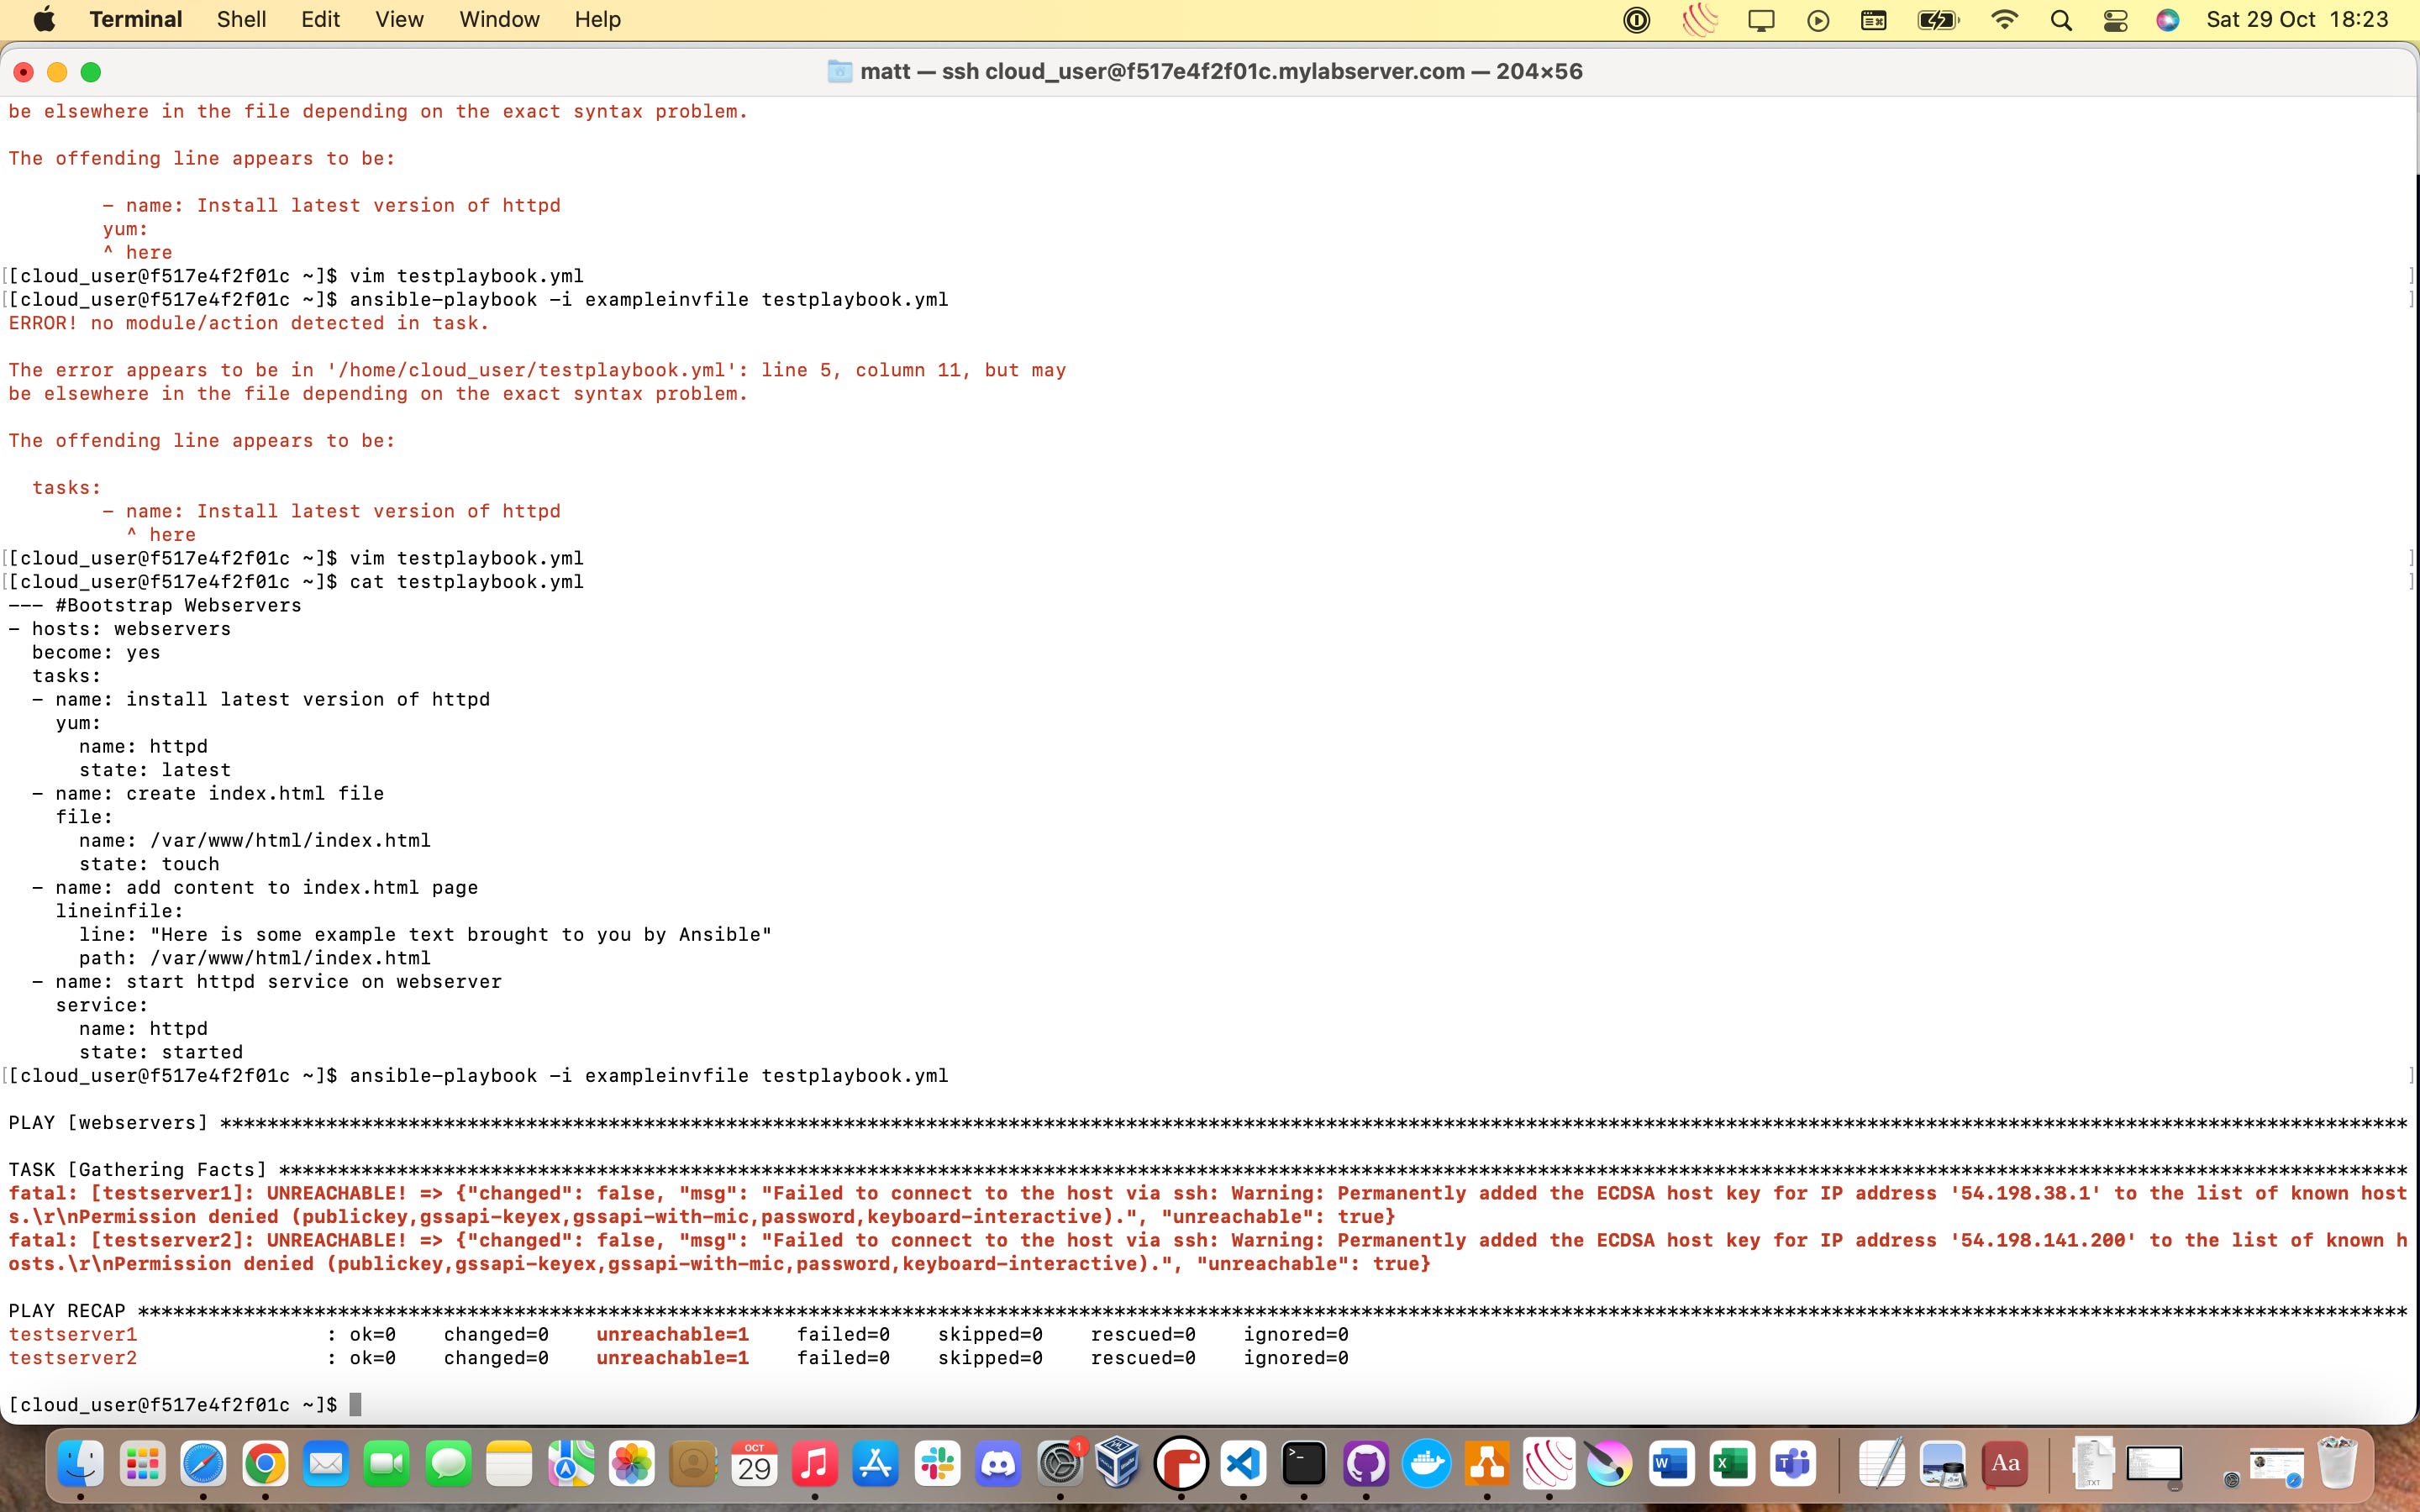Open the Shell menu

point(241,20)
